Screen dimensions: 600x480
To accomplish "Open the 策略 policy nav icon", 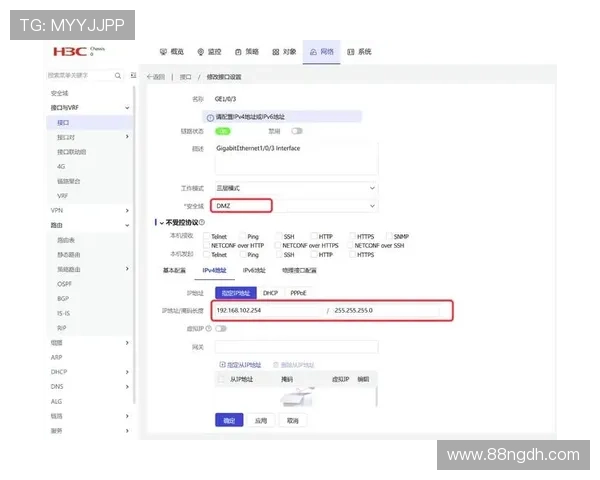I will 239,51.
